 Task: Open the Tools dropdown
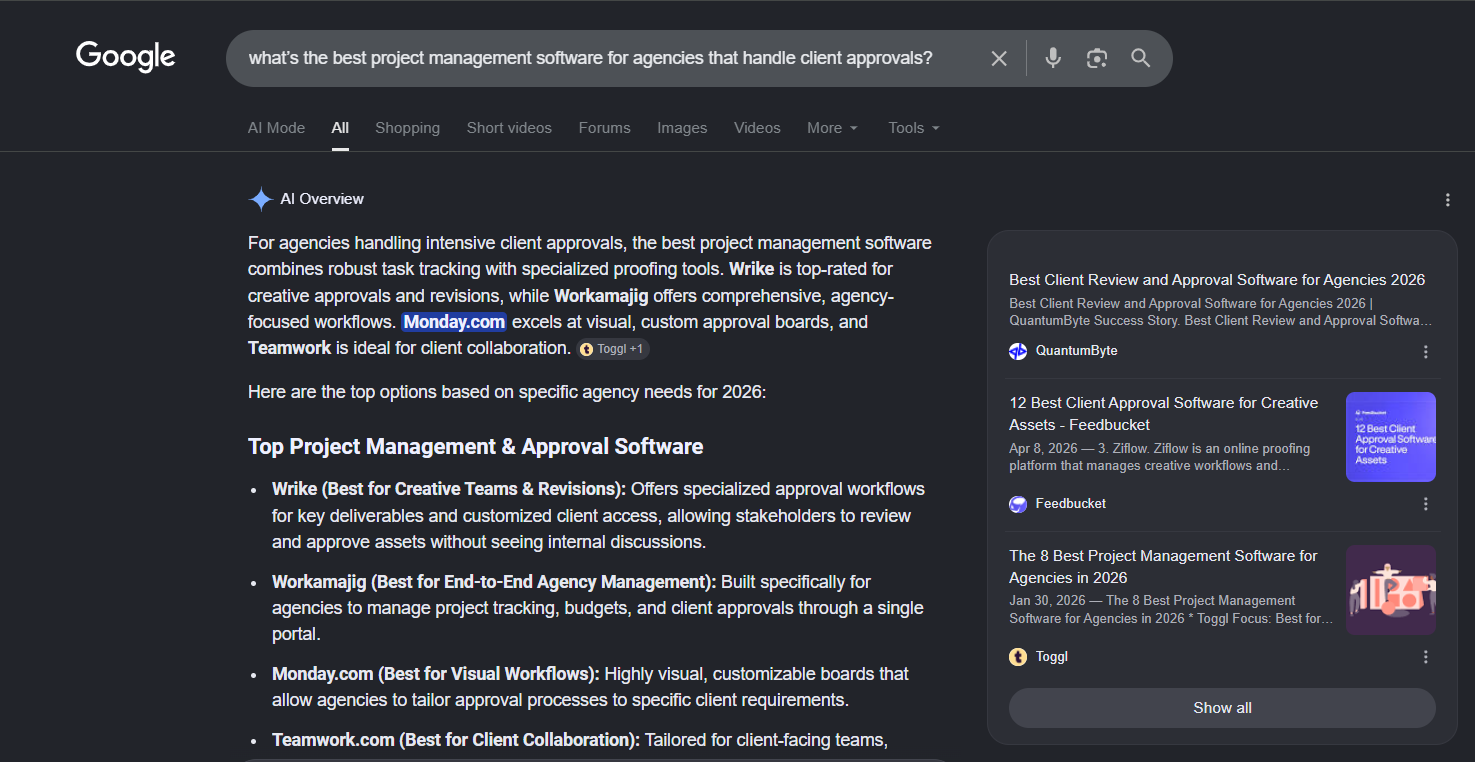(x=914, y=128)
